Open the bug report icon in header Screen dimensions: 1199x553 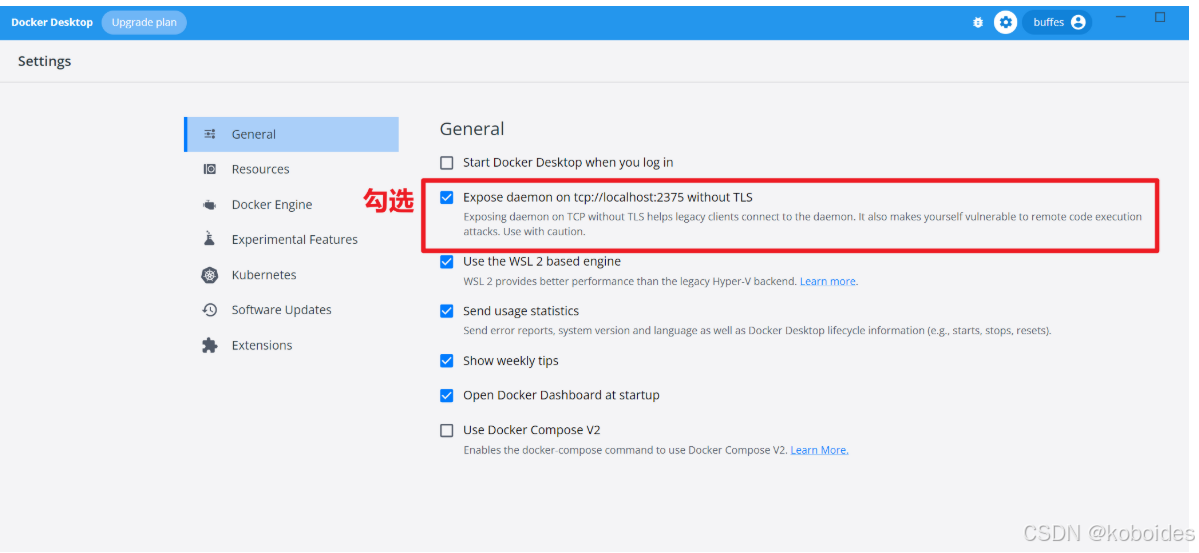click(x=977, y=22)
